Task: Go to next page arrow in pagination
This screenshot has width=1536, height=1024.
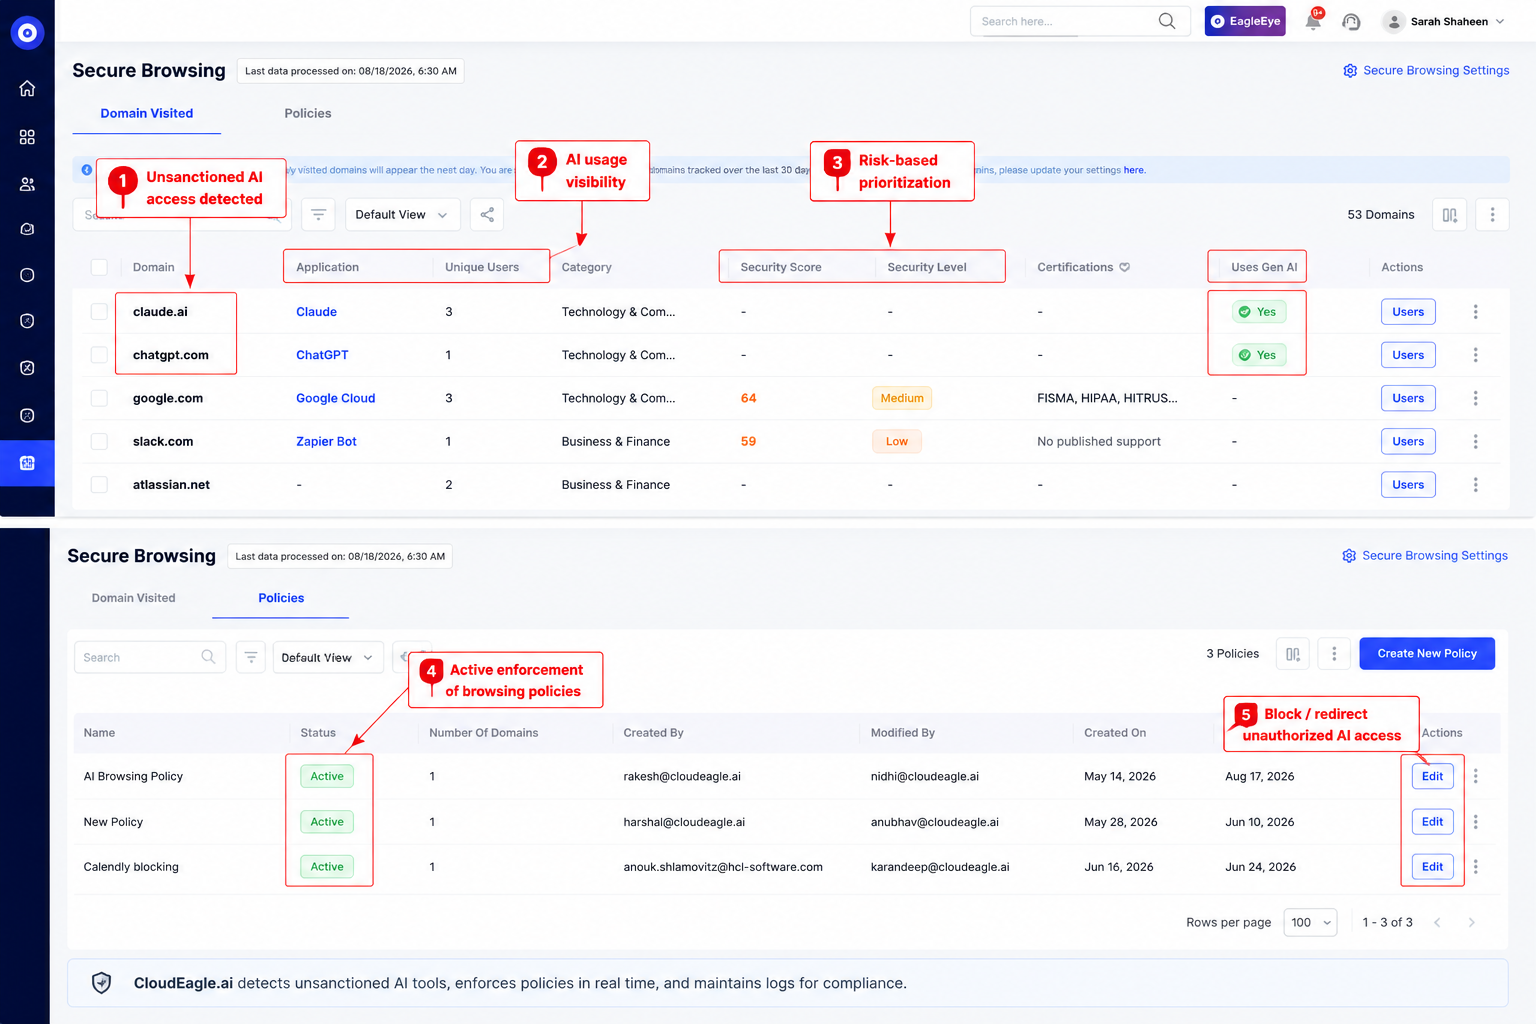Action: 1471,922
